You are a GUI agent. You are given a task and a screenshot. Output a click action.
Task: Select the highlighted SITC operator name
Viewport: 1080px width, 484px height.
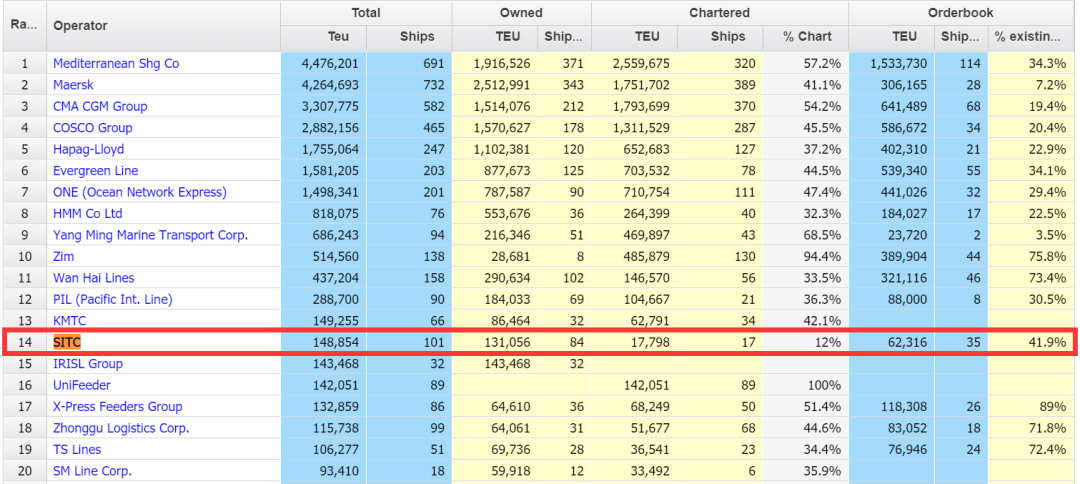(x=67, y=342)
